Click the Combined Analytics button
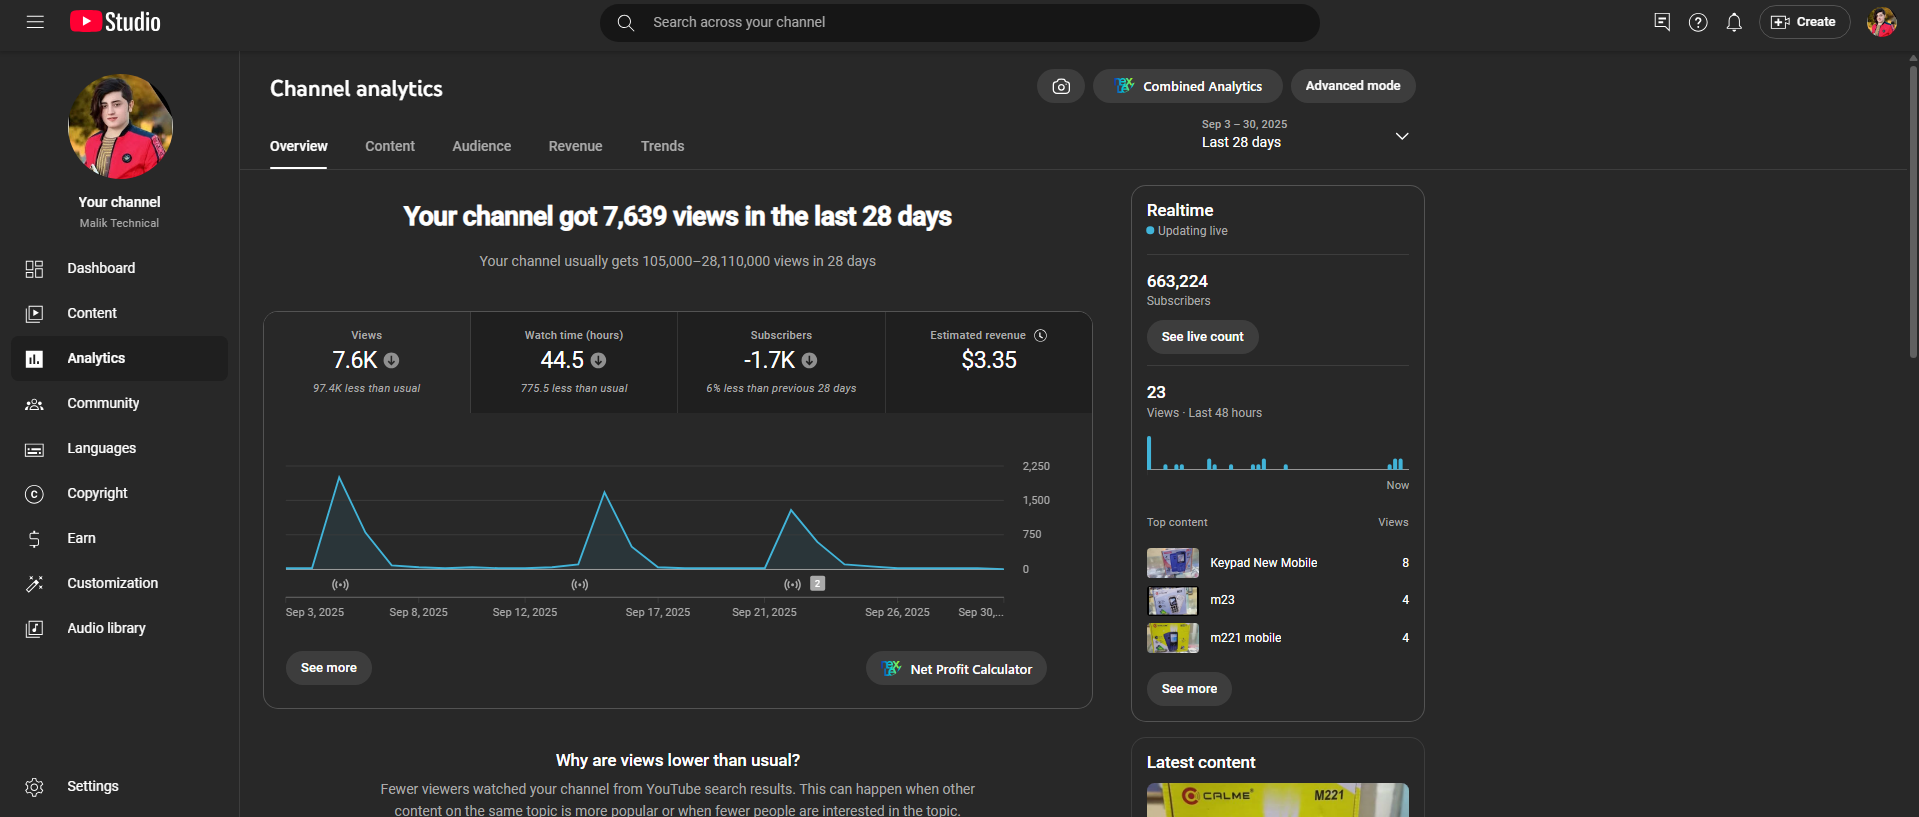Viewport: 1919px width, 817px height. (1187, 86)
